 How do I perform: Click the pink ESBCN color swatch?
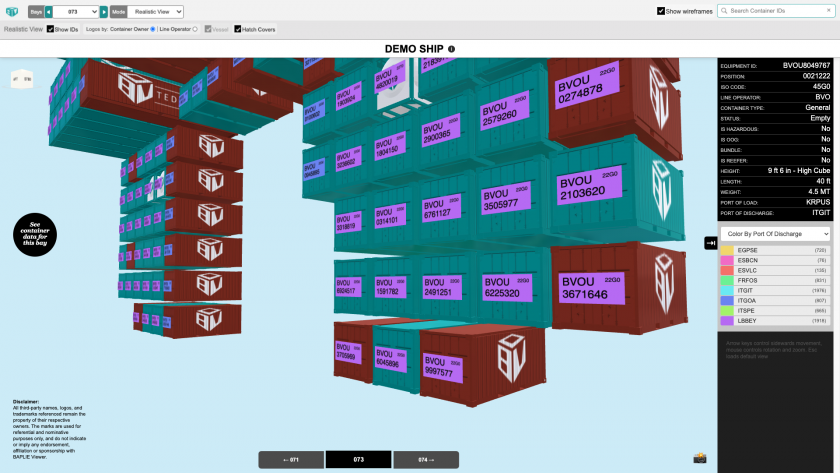(727, 260)
